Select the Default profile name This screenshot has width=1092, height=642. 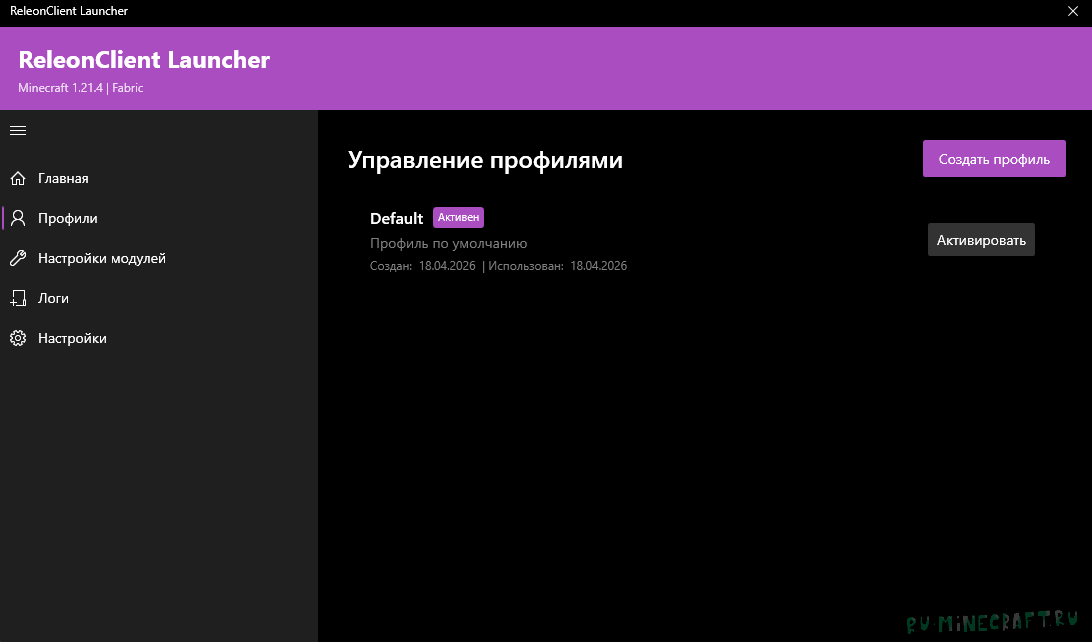pos(396,218)
